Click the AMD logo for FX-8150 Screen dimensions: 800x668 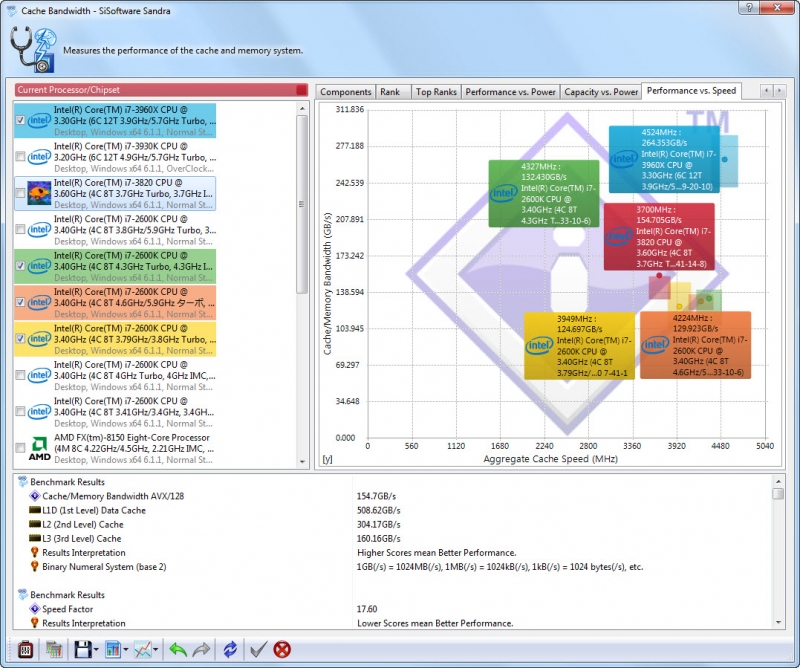[x=39, y=449]
